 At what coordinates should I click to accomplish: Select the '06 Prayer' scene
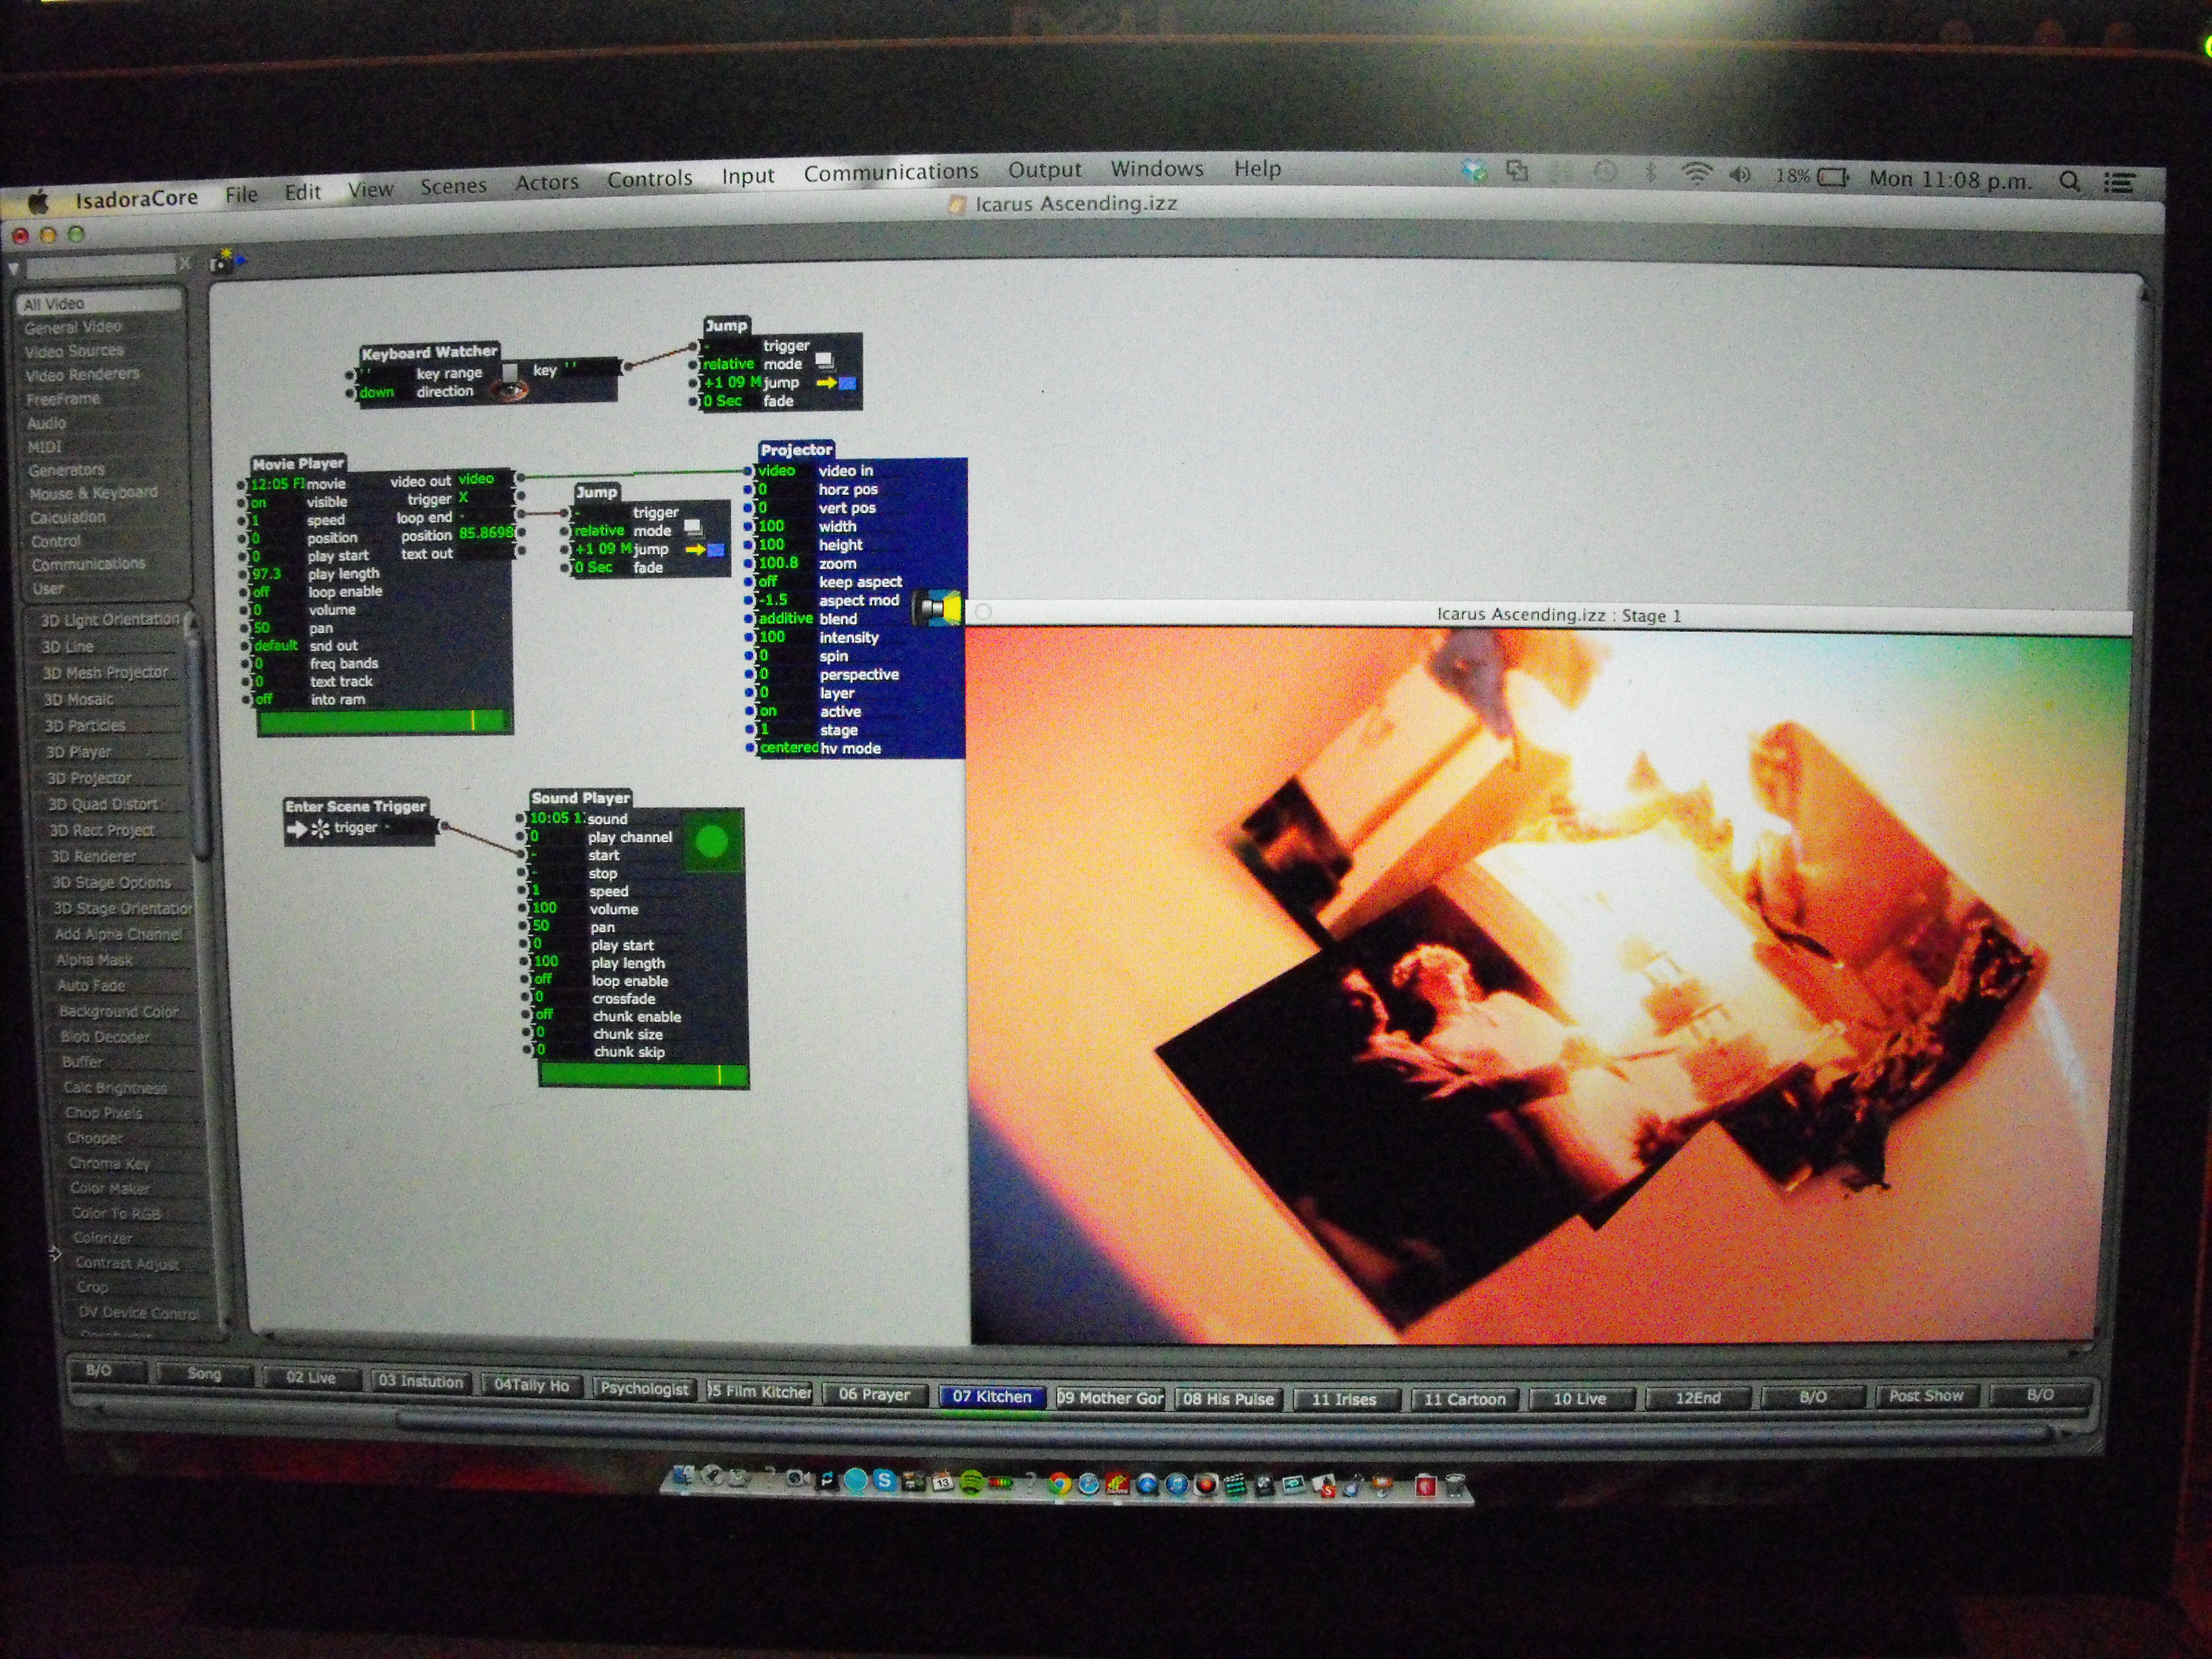click(874, 1394)
